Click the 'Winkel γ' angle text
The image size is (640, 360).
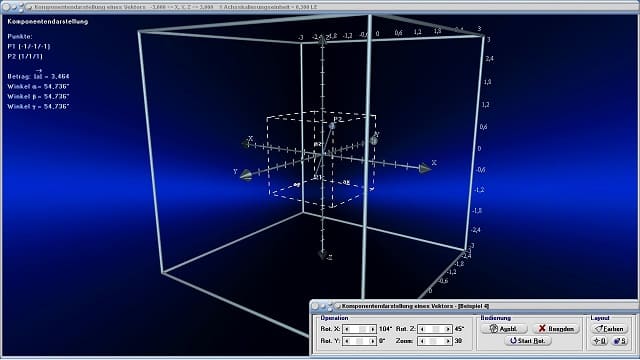[38, 107]
